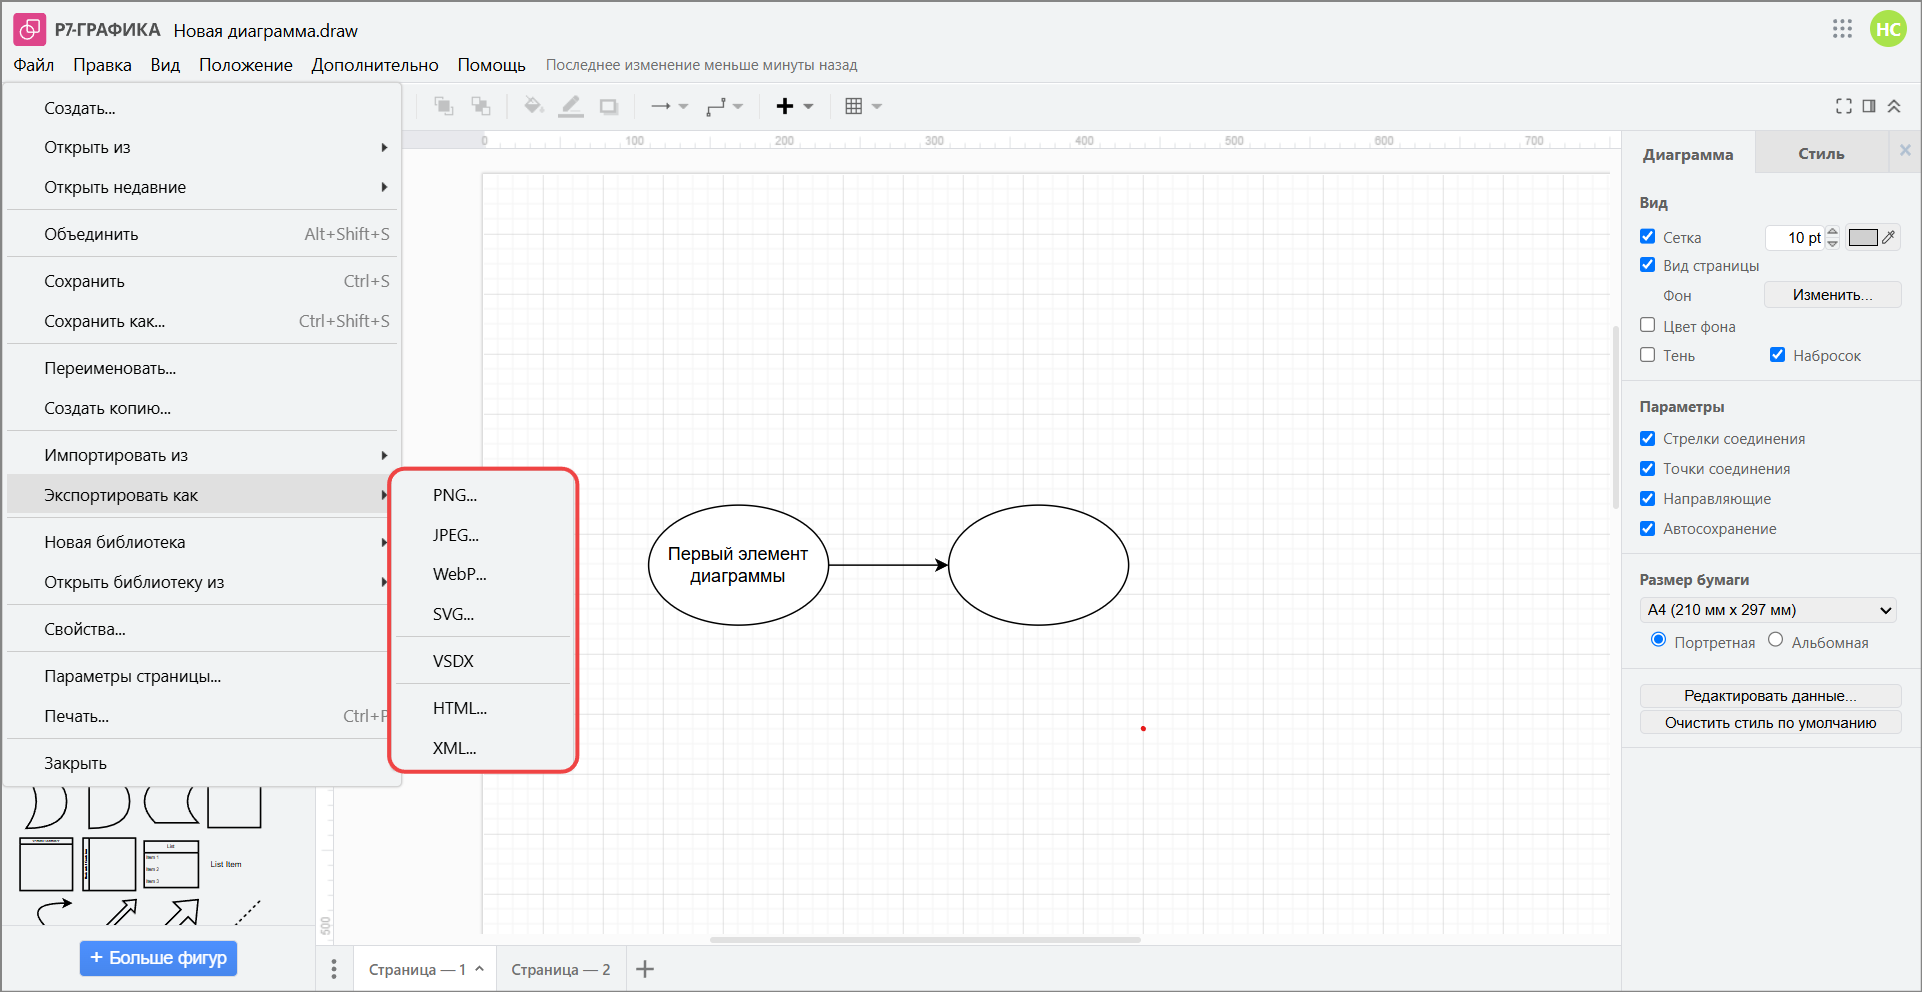Click the To Front toolbar icon

coord(444,106)
